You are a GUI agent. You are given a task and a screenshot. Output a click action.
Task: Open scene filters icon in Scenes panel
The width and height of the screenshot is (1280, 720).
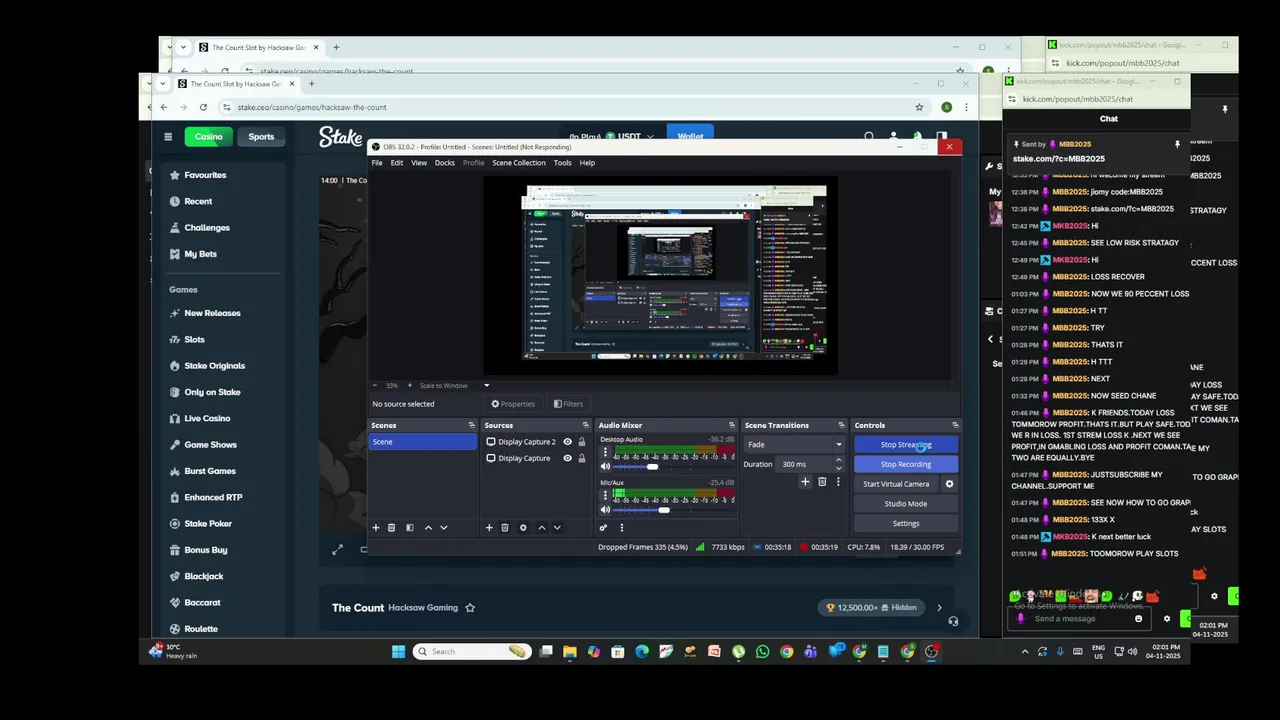409,528
